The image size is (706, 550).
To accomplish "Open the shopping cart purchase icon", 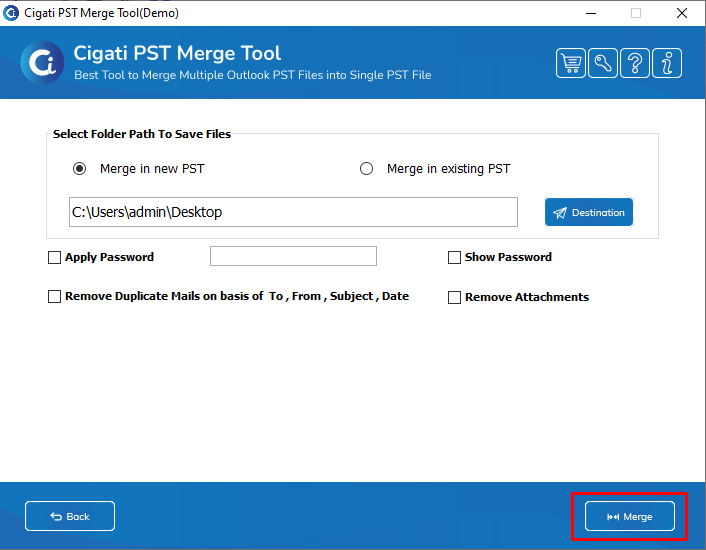I will pyautogui.click(x=570, y=63).
